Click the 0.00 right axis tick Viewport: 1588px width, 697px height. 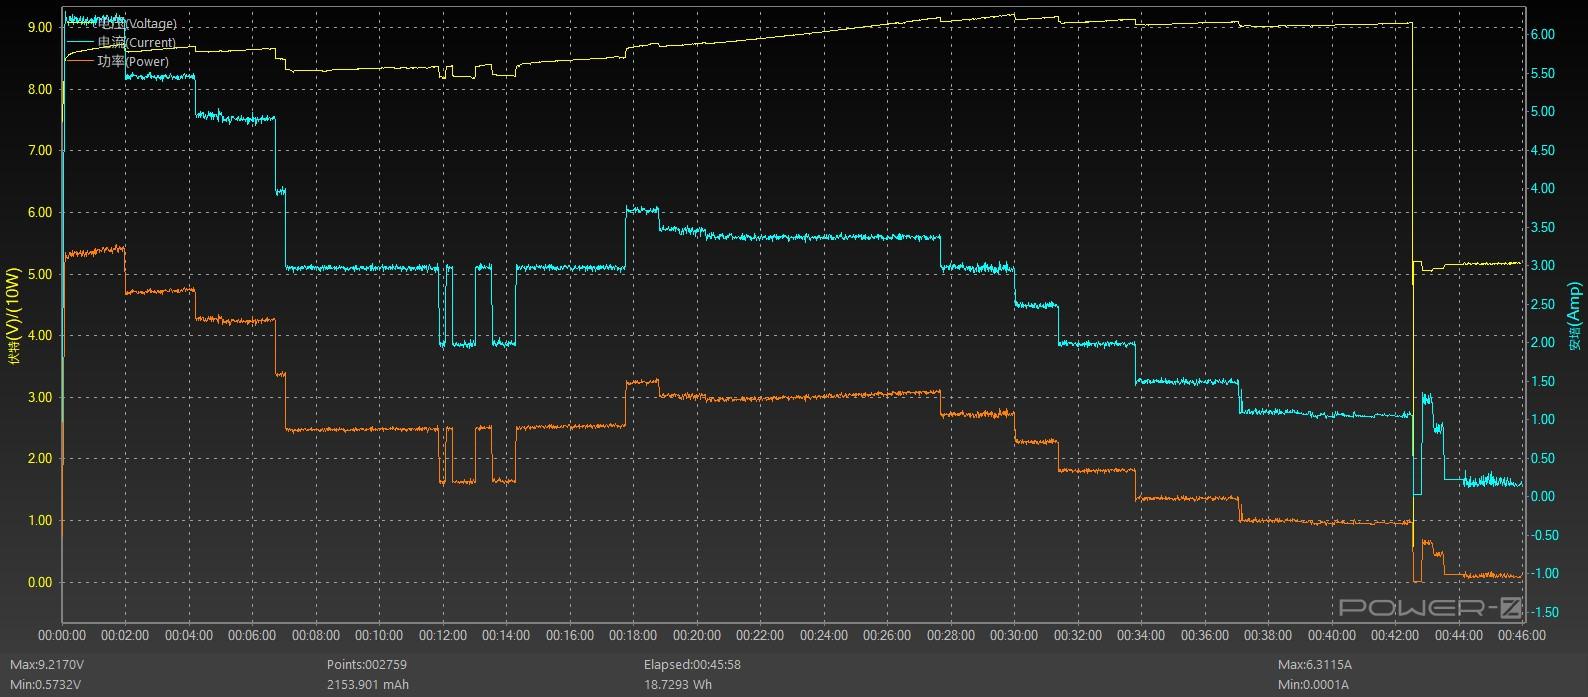(1543, 497)
